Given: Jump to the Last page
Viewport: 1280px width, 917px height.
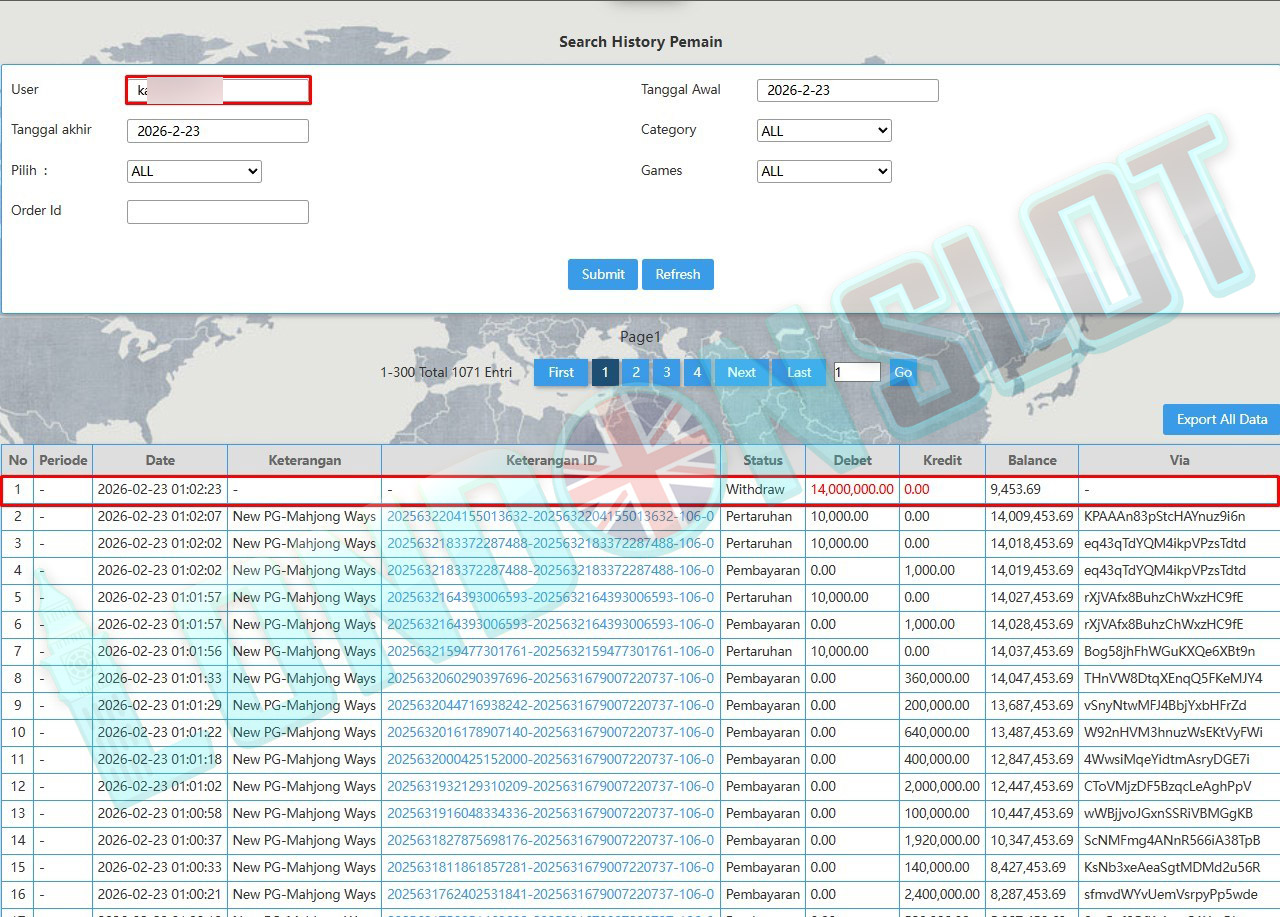Looking at the screenshot, I should pos(799,372).
